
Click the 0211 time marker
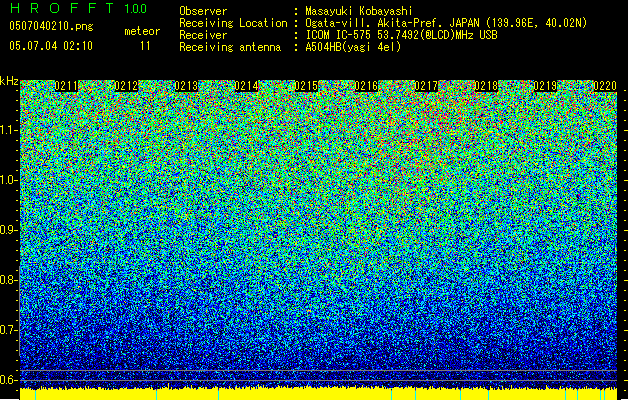66,86
